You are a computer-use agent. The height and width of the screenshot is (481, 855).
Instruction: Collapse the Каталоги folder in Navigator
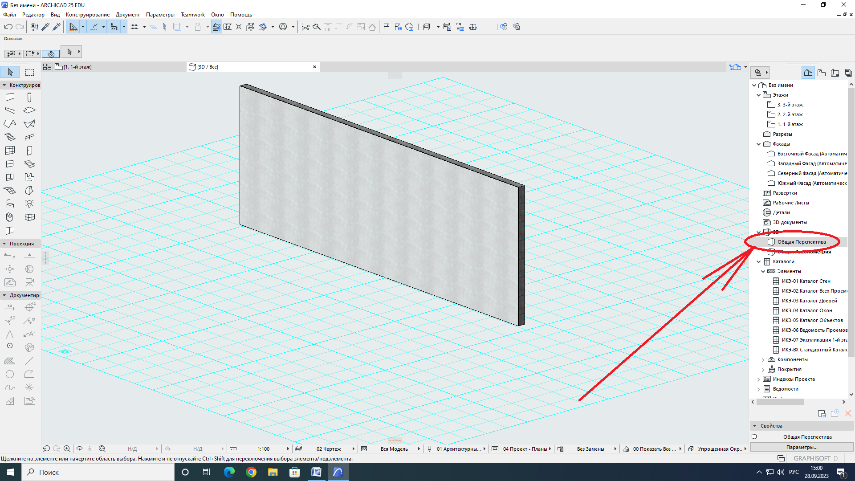click(759, 262)
